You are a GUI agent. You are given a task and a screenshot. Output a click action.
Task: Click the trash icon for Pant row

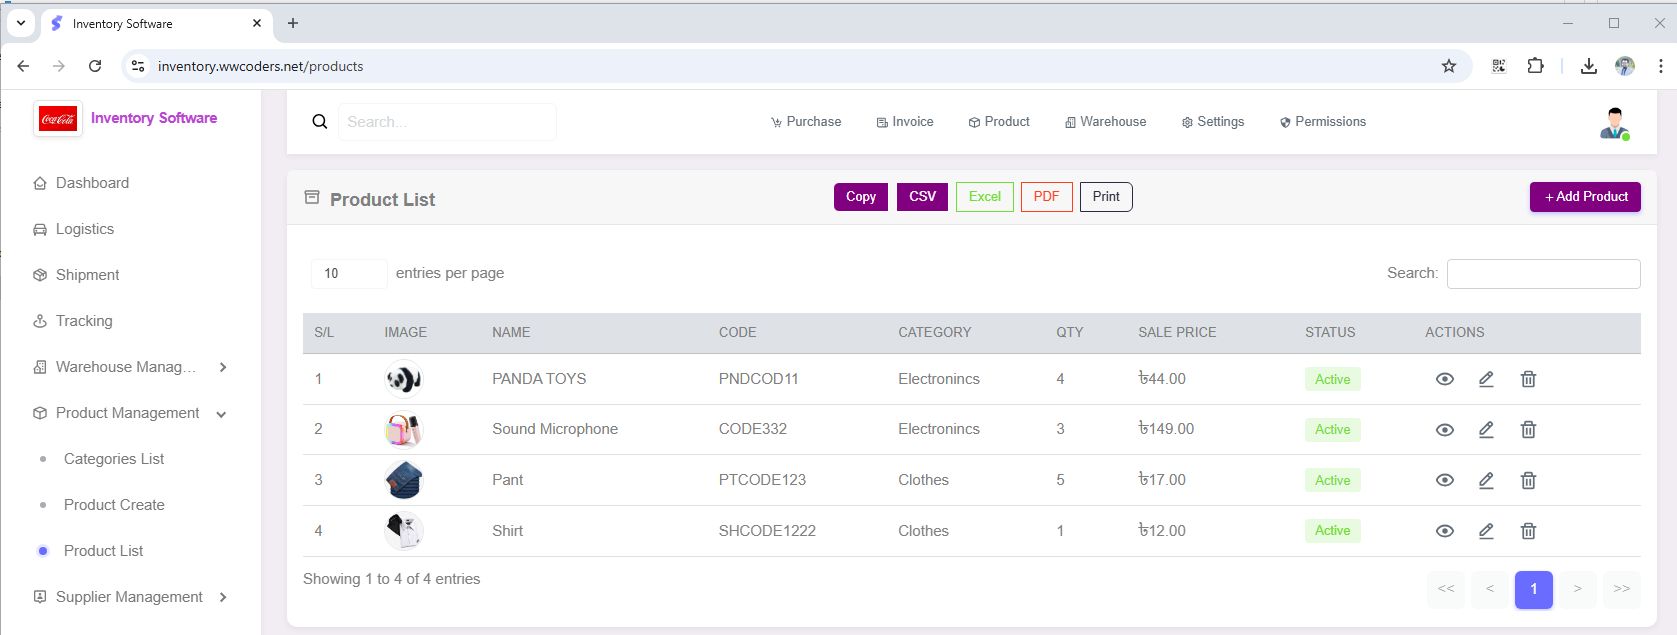point(1528,481)
